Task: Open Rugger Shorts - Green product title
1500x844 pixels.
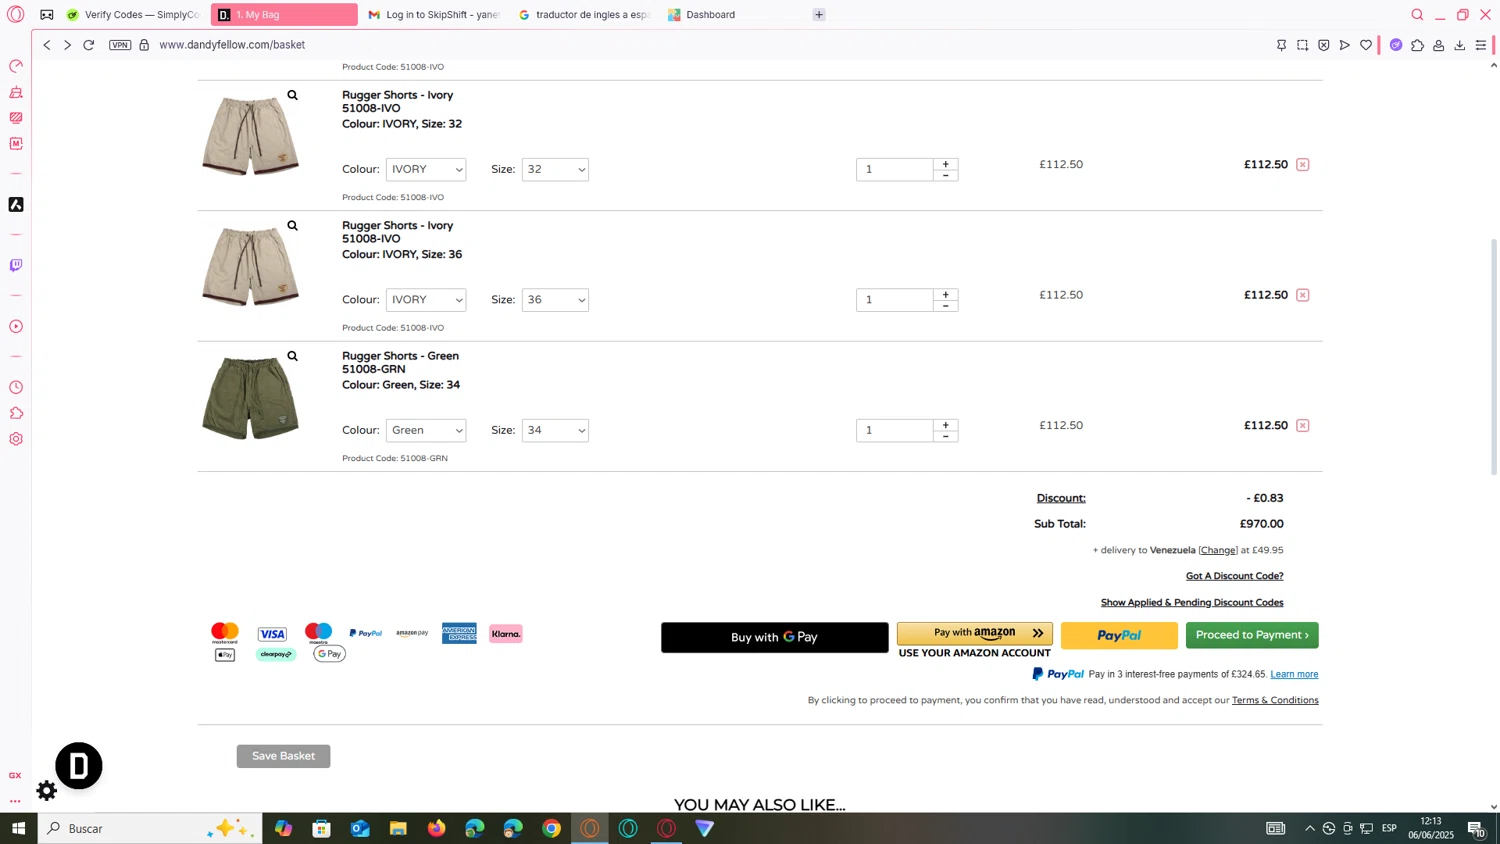Action: pyautogui.click(x=400, y=356)
